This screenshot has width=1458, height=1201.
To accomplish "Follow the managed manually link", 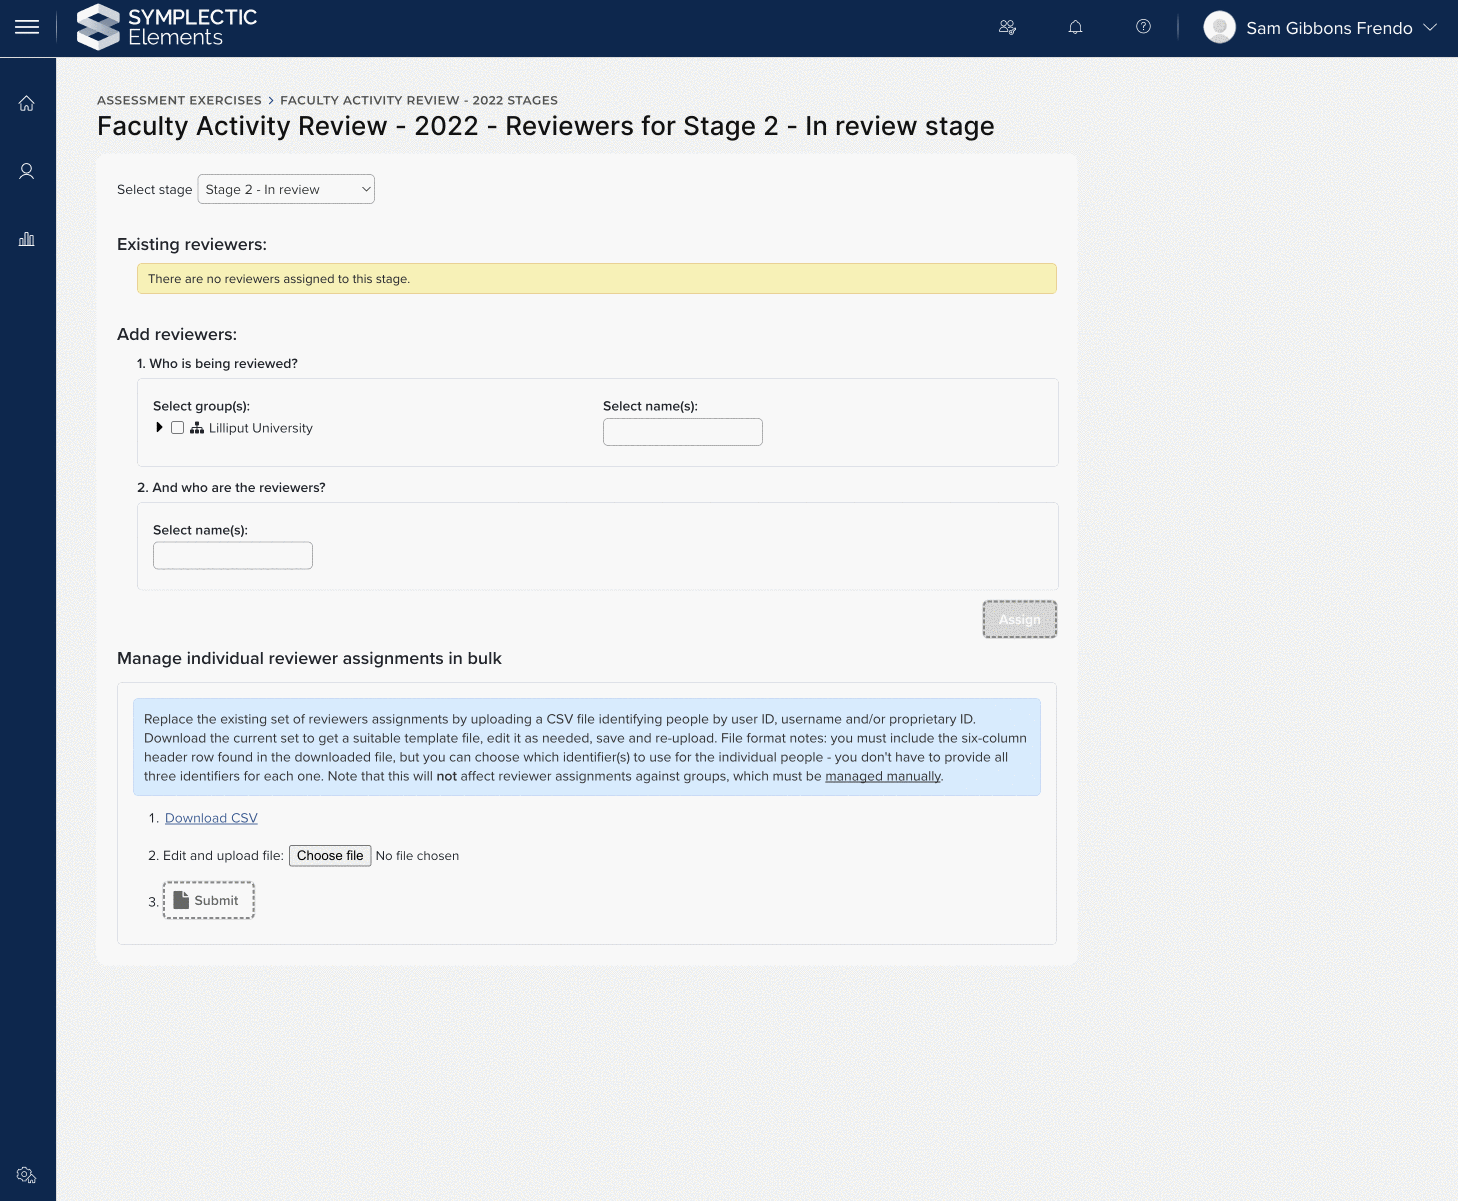I will 883,777.
